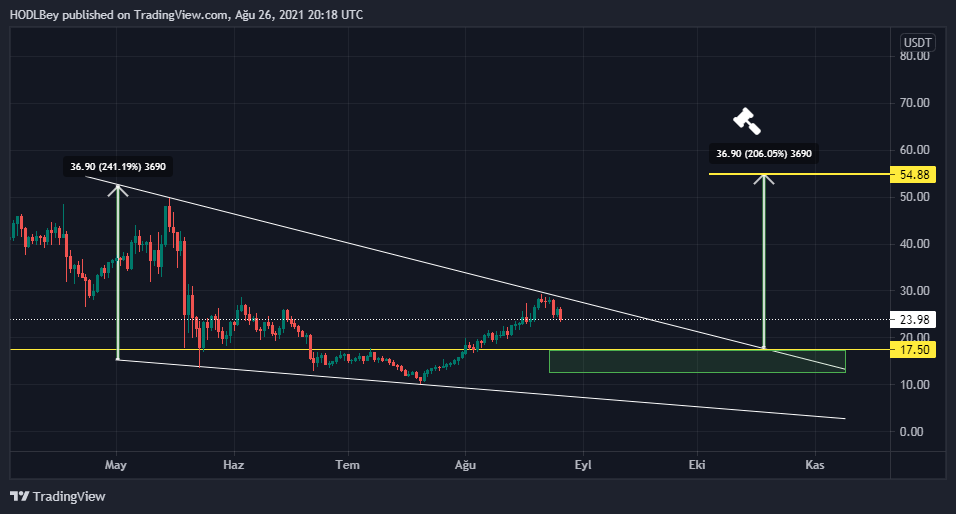Click the 36.90 (206.05%) 3690 measurement label
956x514 pixels.
(764, 154)
